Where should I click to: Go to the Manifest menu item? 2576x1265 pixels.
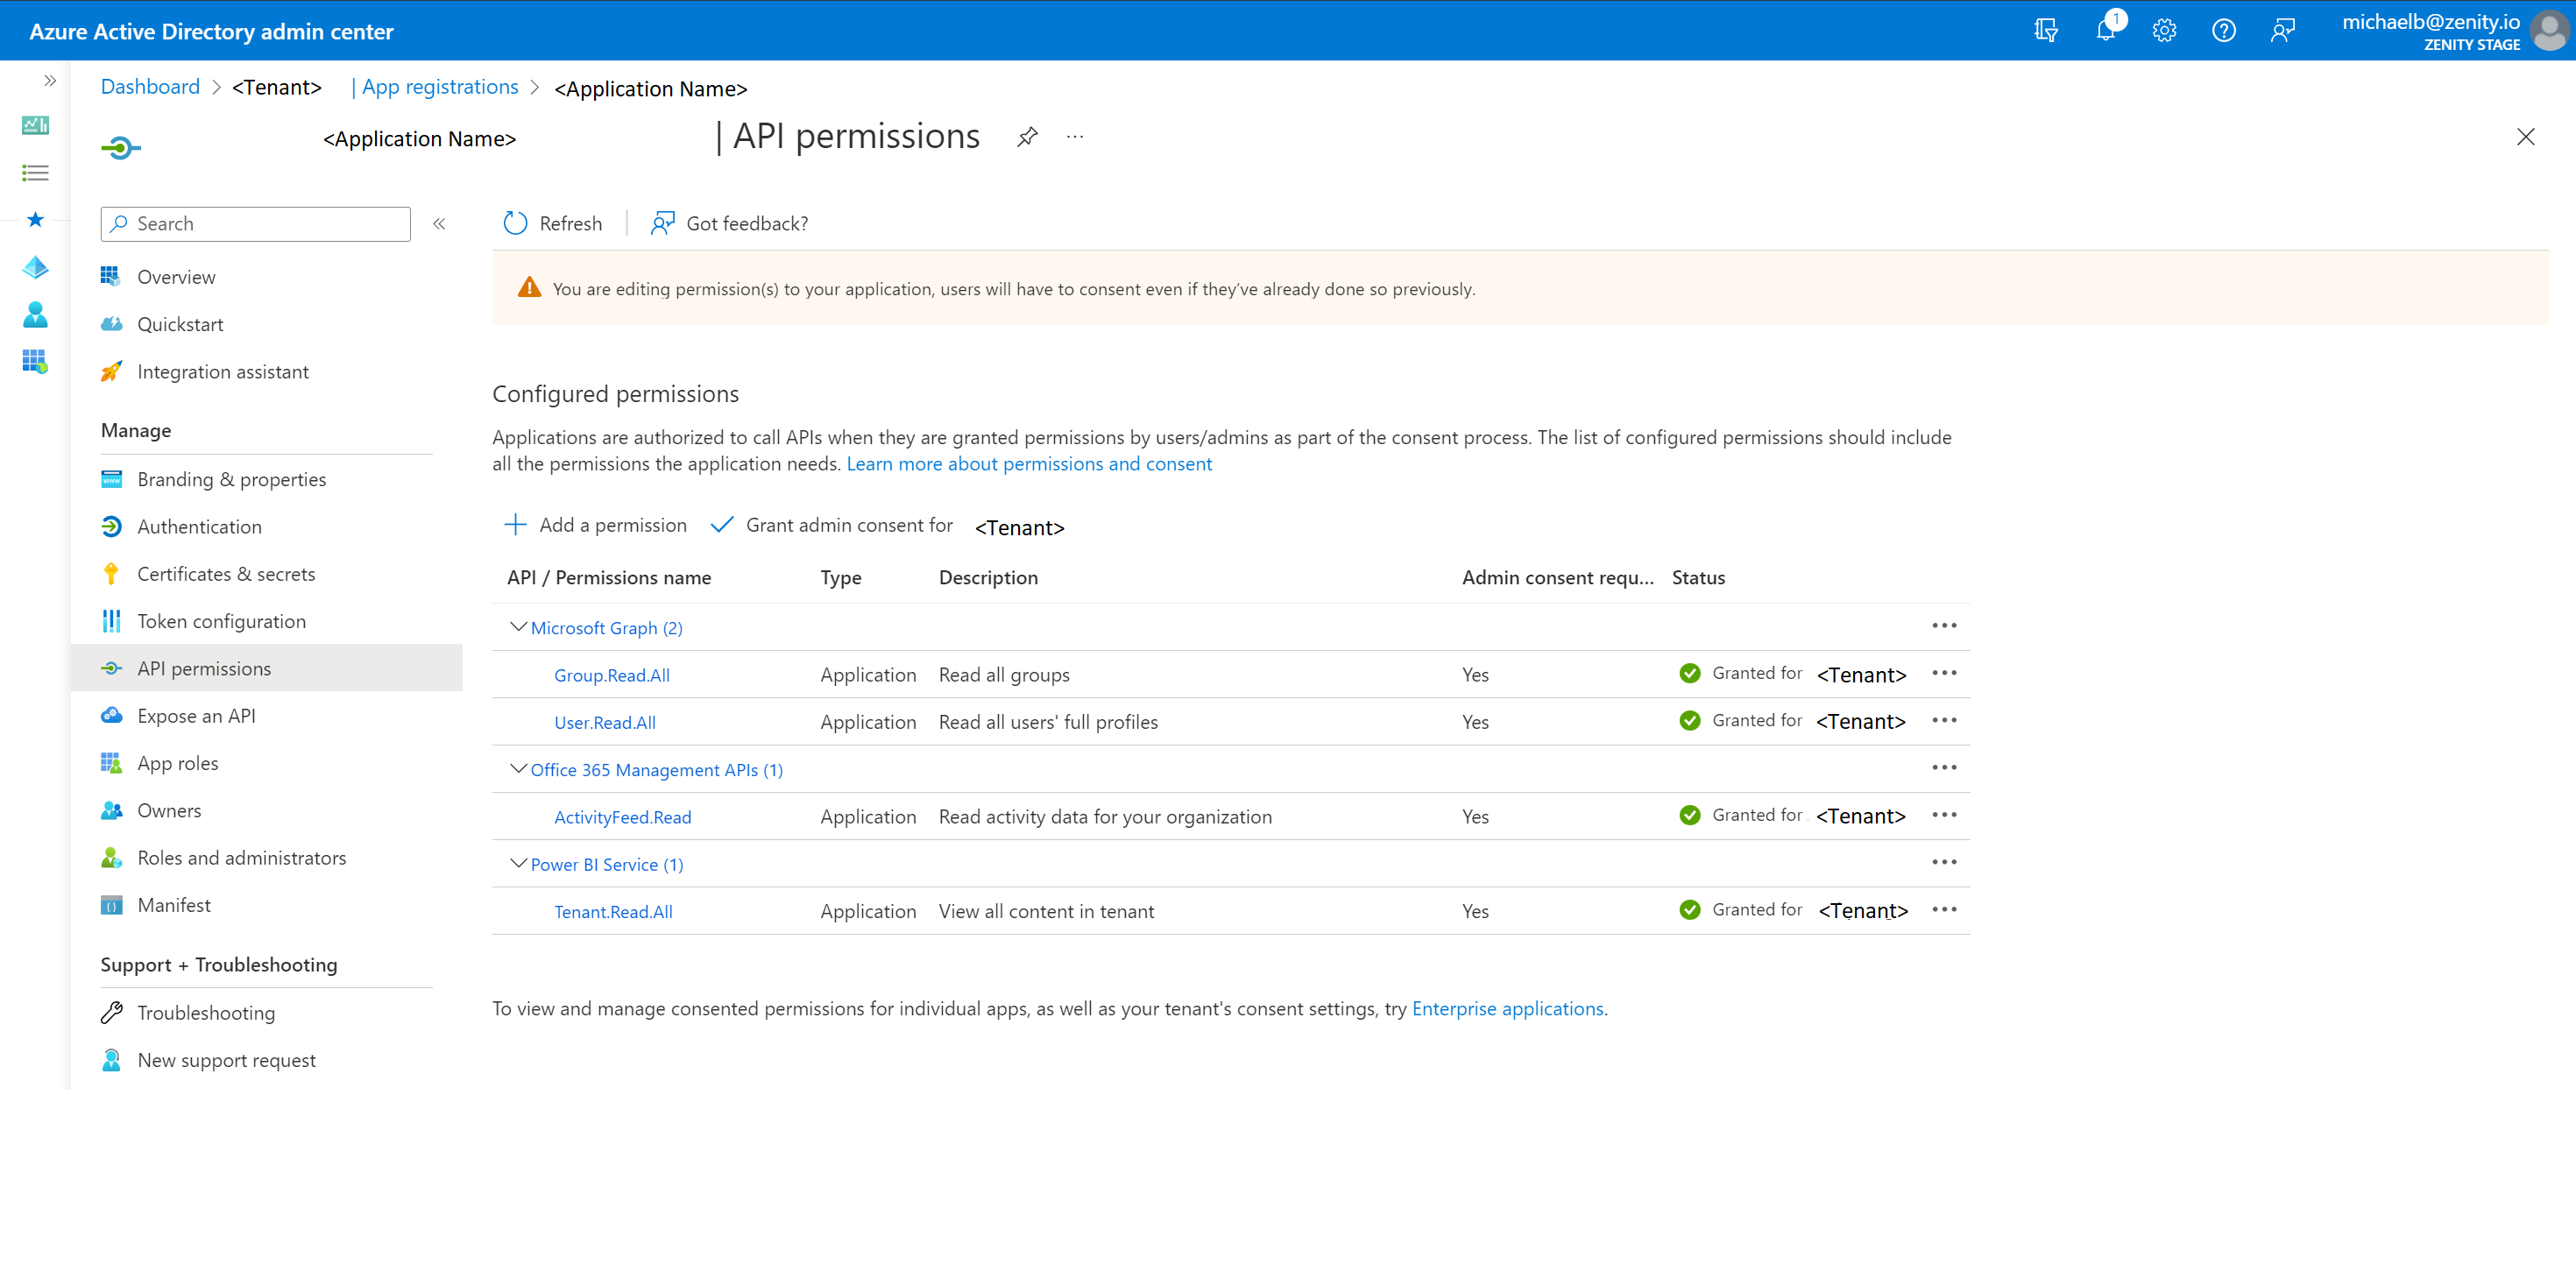coord(174,905)
